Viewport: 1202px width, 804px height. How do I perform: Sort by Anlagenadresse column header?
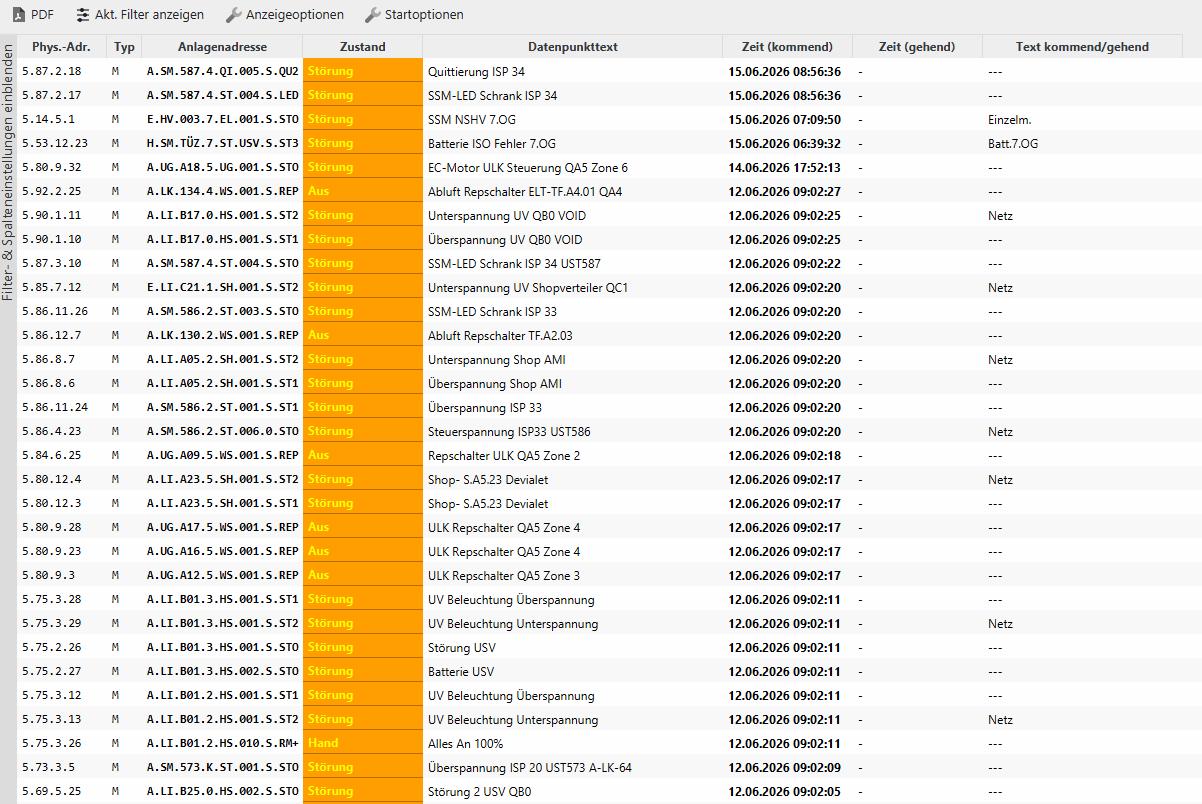point(222,47)
